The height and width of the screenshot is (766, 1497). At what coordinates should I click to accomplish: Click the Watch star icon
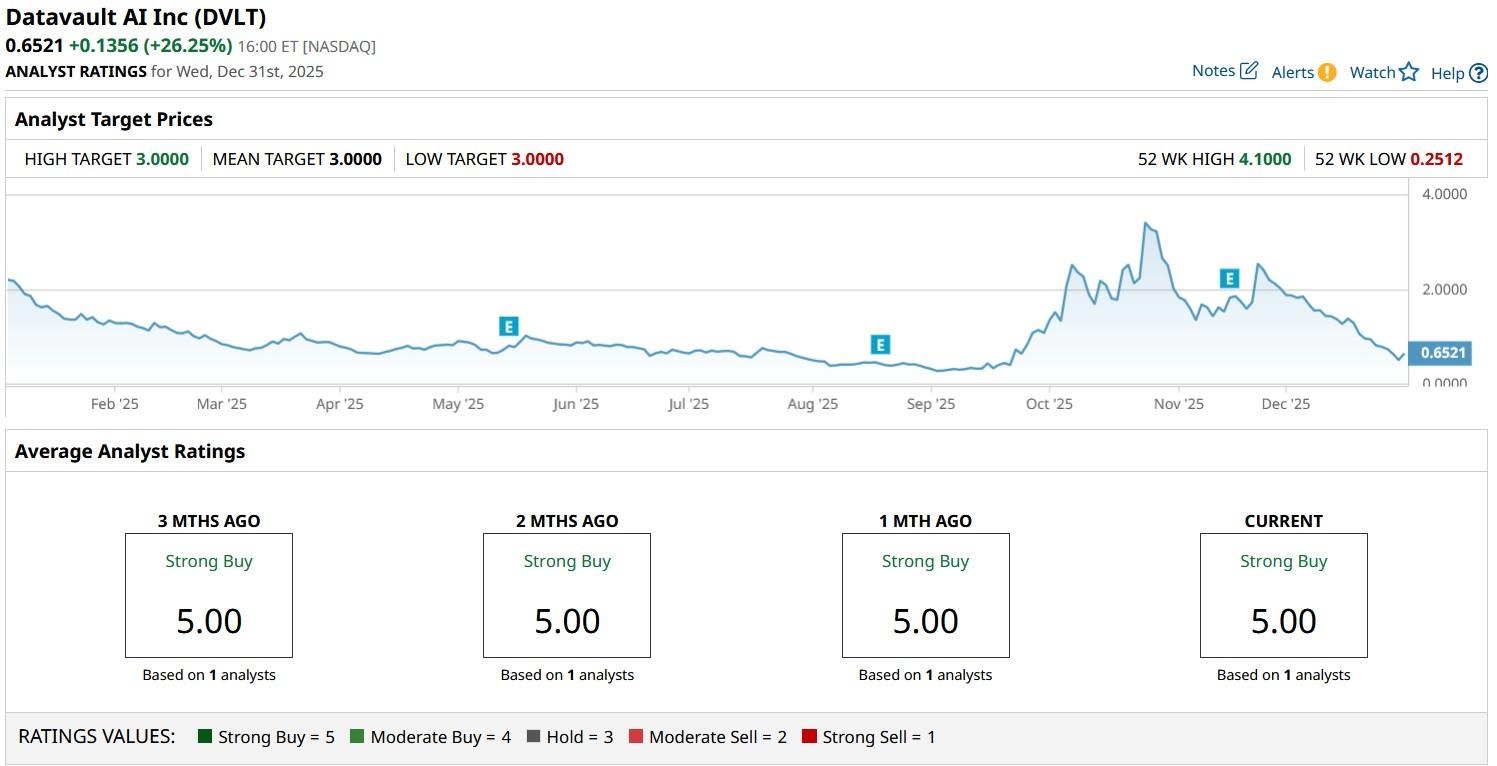(x=1409, y=72)
